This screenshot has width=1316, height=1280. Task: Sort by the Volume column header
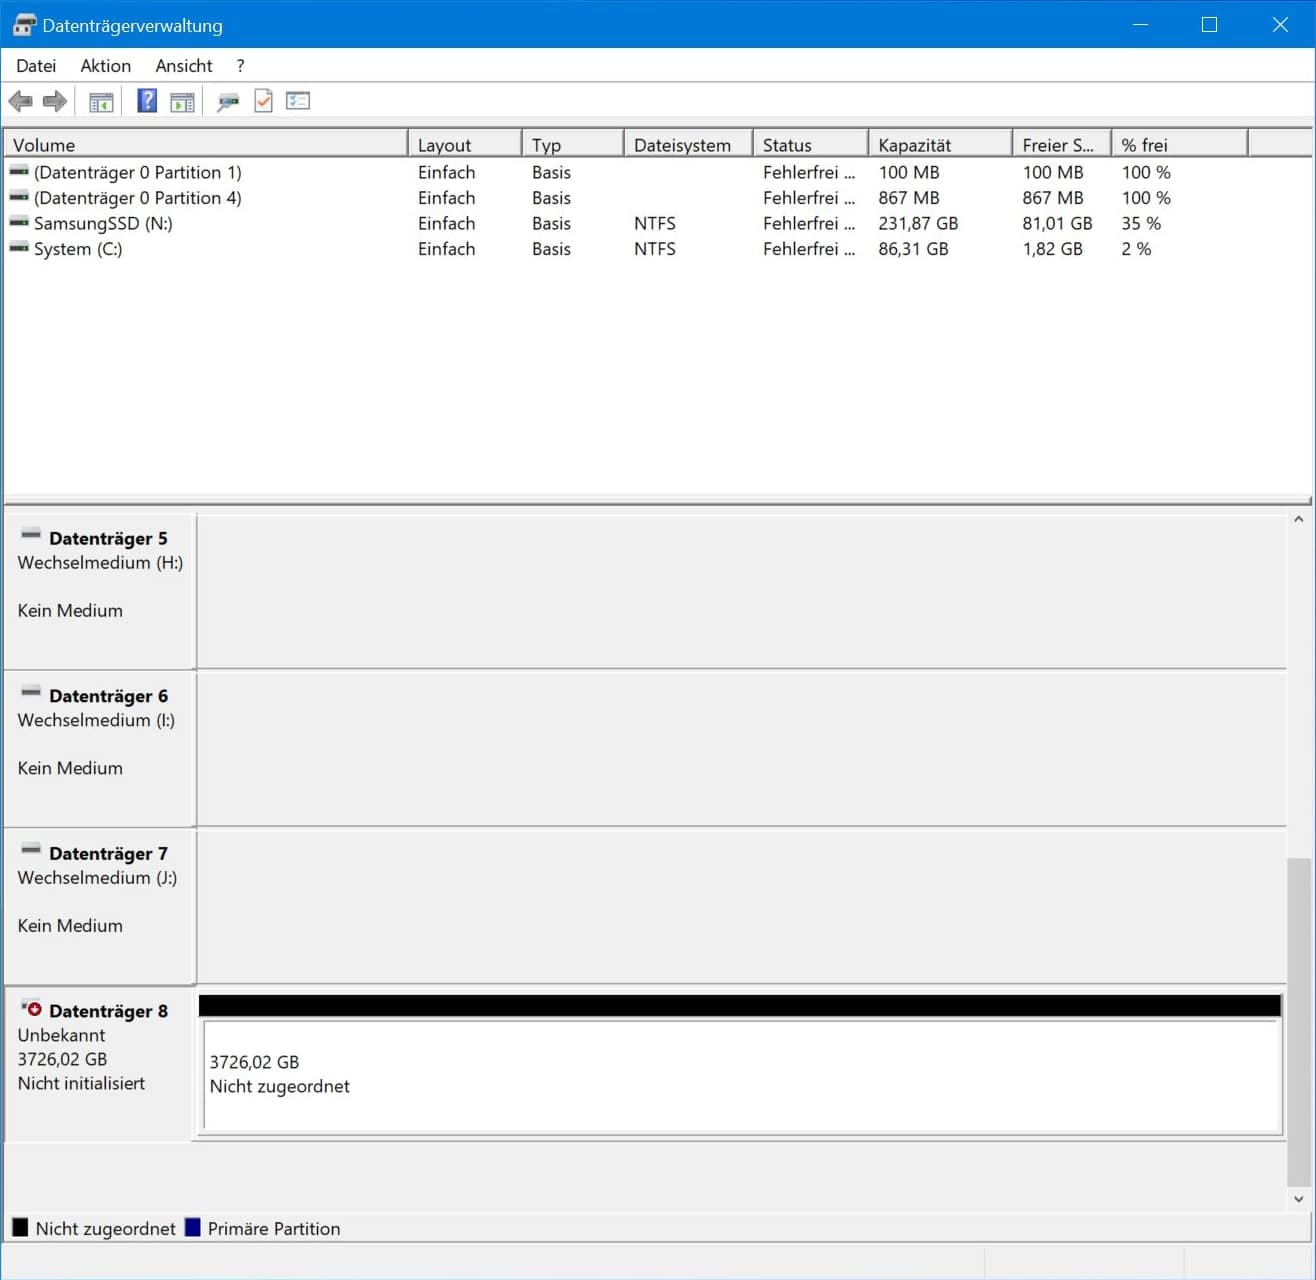coord(206,144)
